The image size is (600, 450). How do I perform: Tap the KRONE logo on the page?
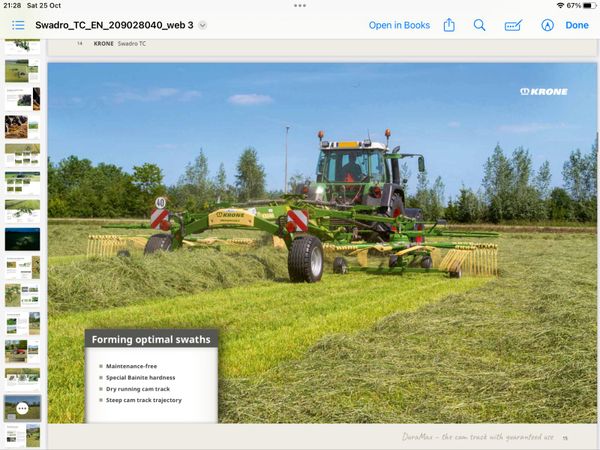click(x=544, y=91)
